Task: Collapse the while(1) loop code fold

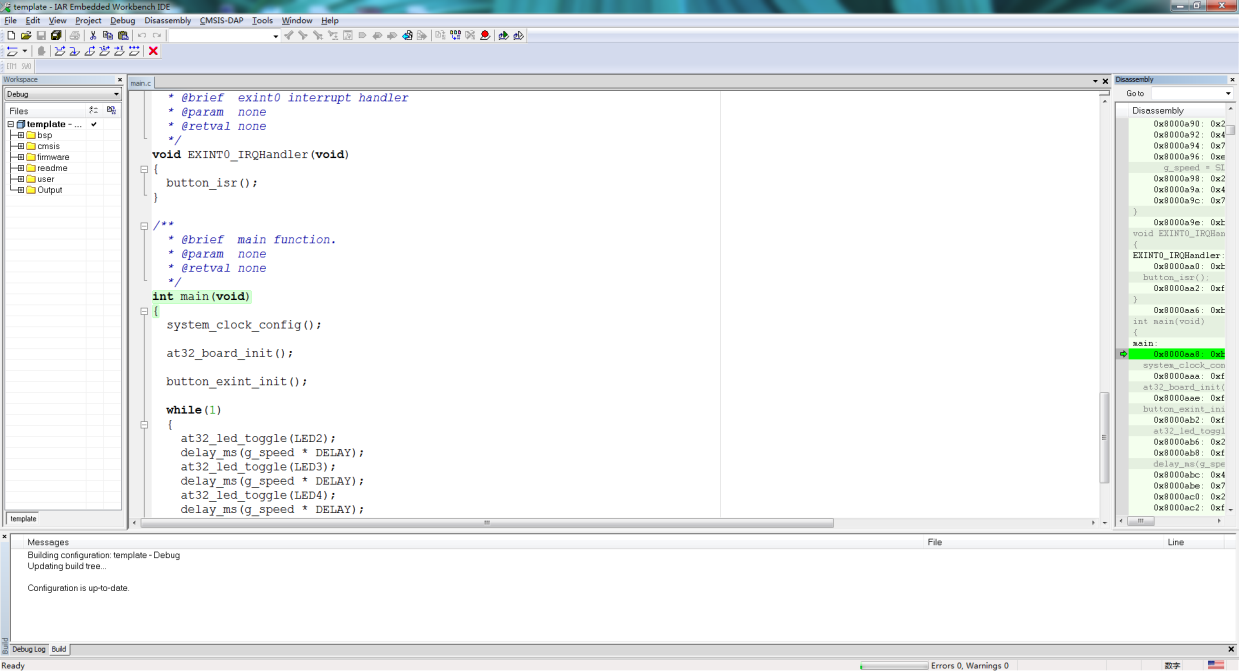Action: point(144,424)
